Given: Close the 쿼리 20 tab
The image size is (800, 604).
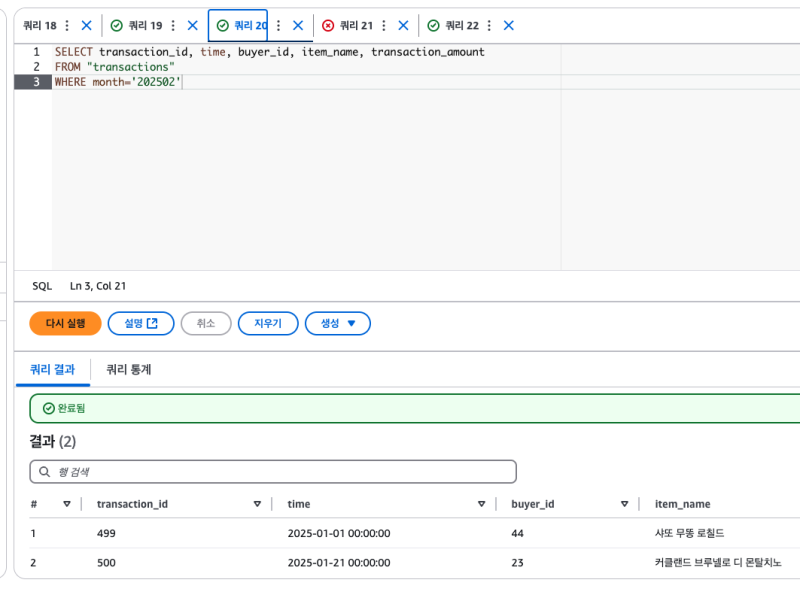Looking at the screenshot, I should pyautogui.click(x=298, y=26).
